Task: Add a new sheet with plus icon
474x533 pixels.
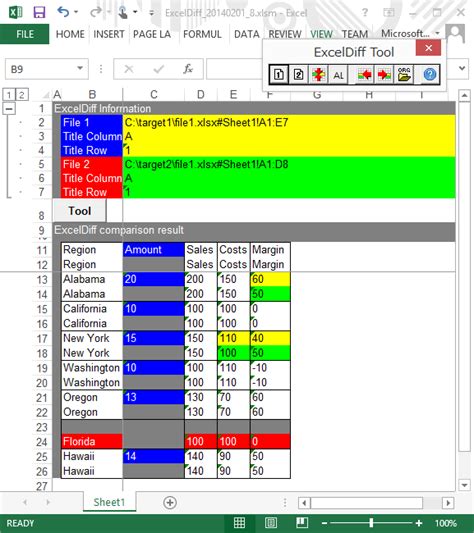Action: point(170,502)
